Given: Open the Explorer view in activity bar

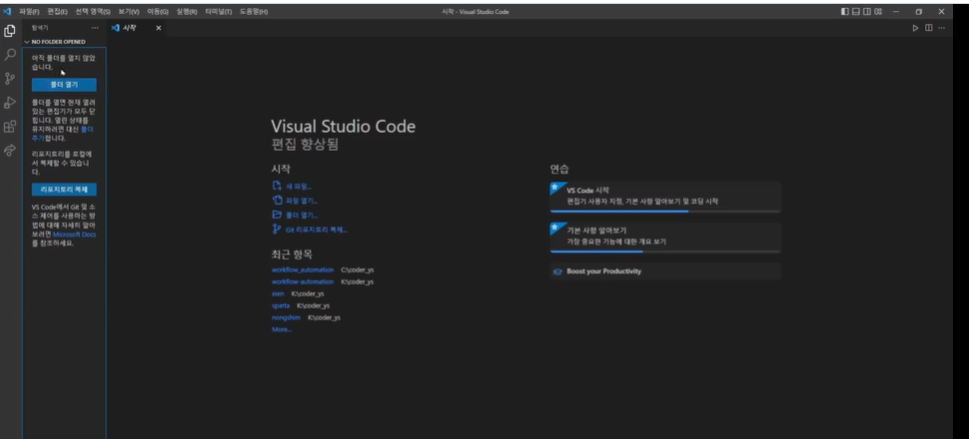Looking at the screenshot, I should coord(10,30).
